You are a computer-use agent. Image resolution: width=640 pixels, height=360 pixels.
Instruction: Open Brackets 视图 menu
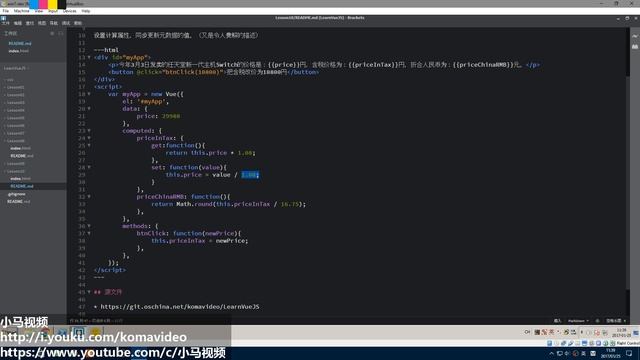tap(42, 23)
